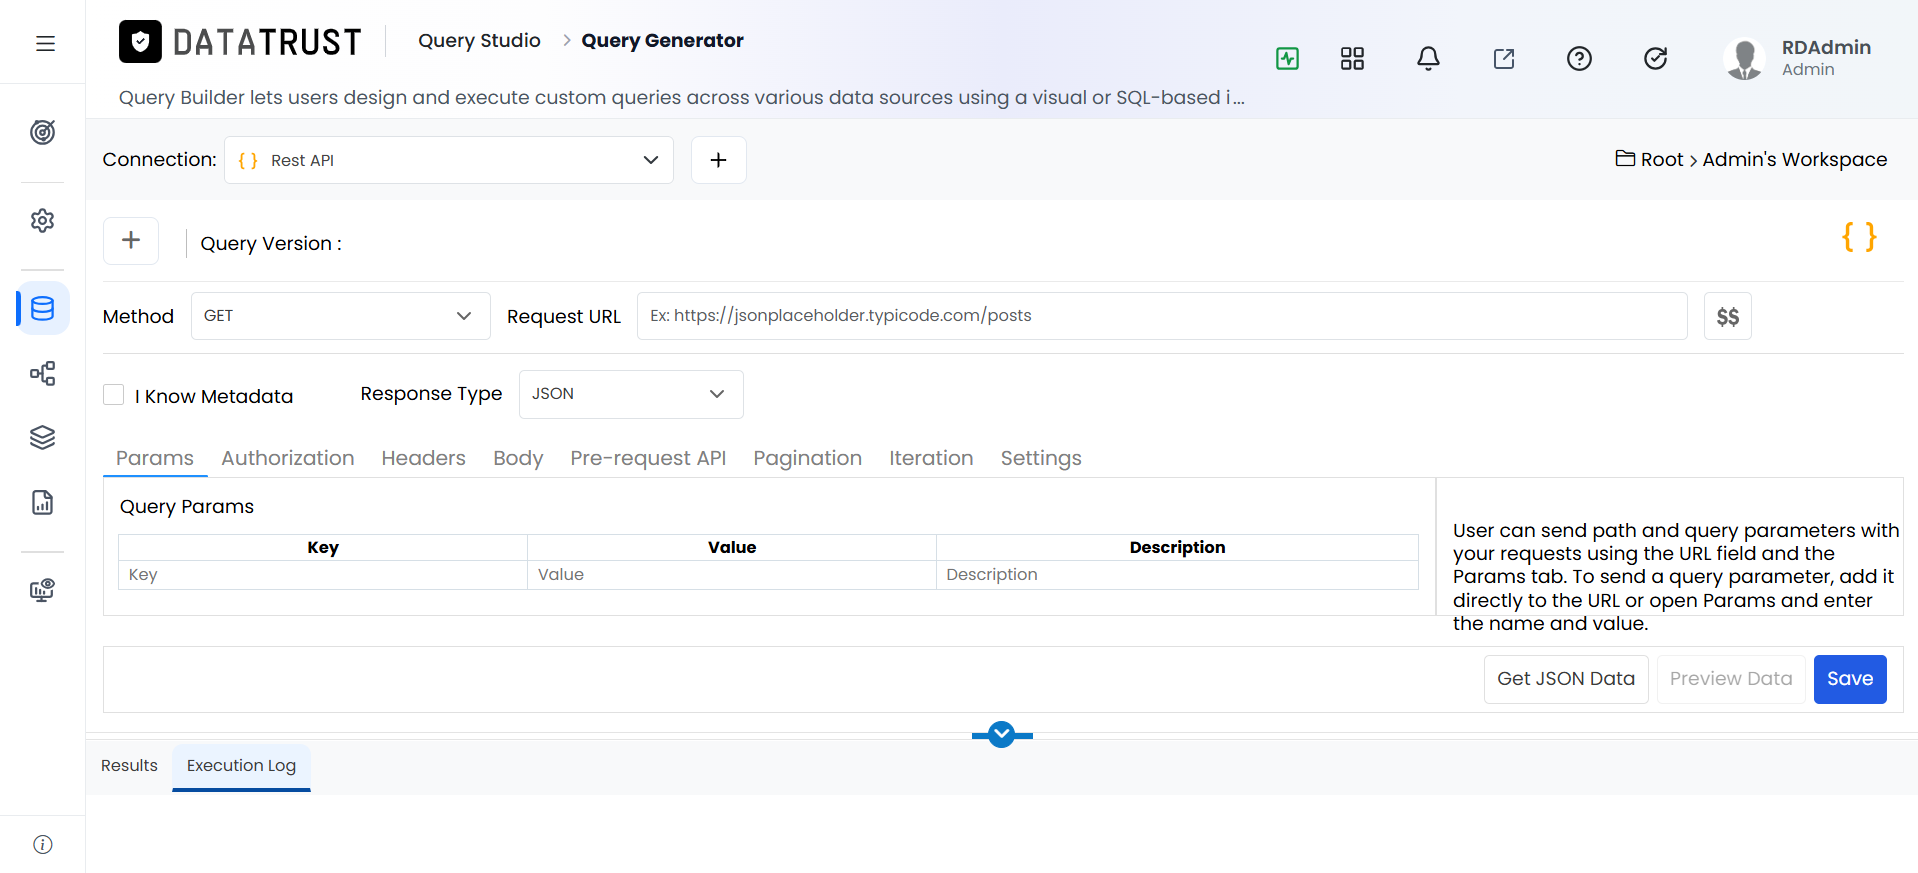The image size is (1918, 873).
Task: Click the Key column header
Action: click(323, 547)
